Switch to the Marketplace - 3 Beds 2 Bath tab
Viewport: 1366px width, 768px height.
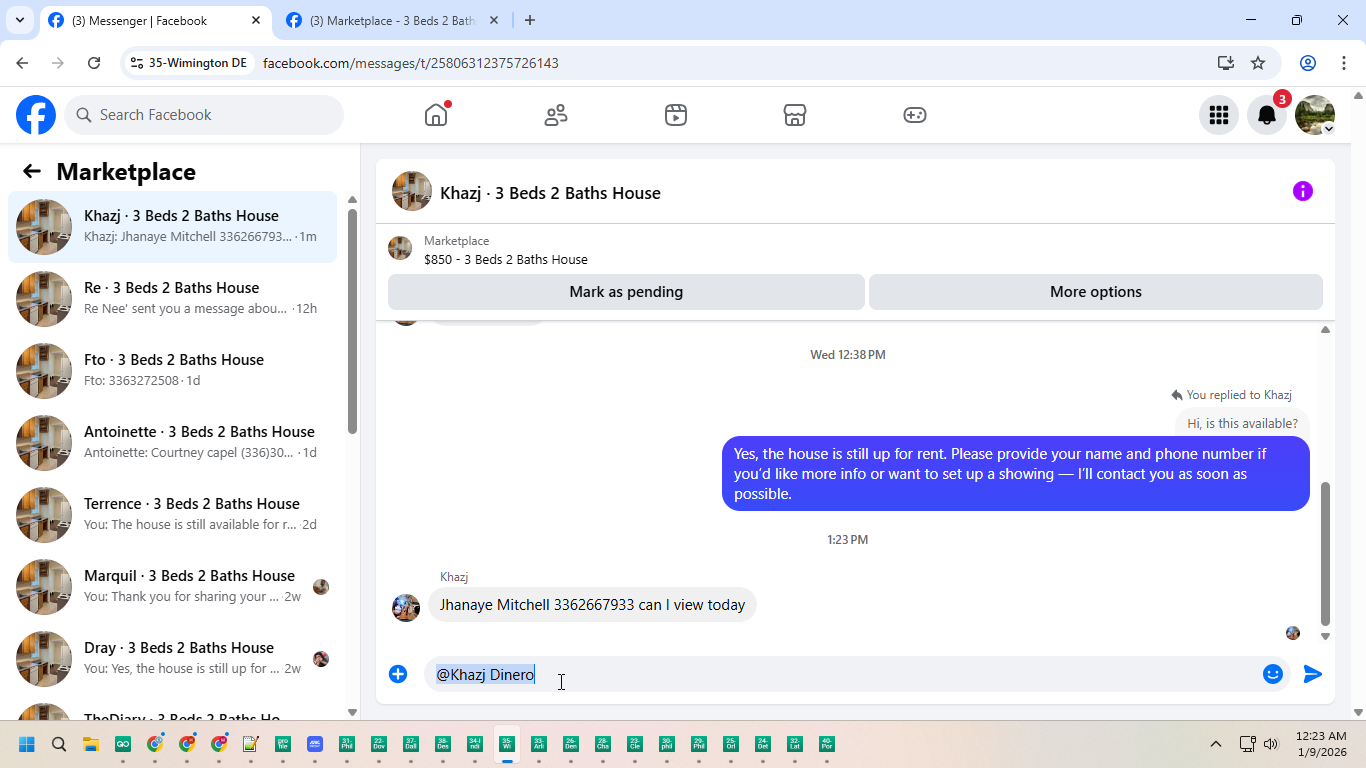(392, 20)
